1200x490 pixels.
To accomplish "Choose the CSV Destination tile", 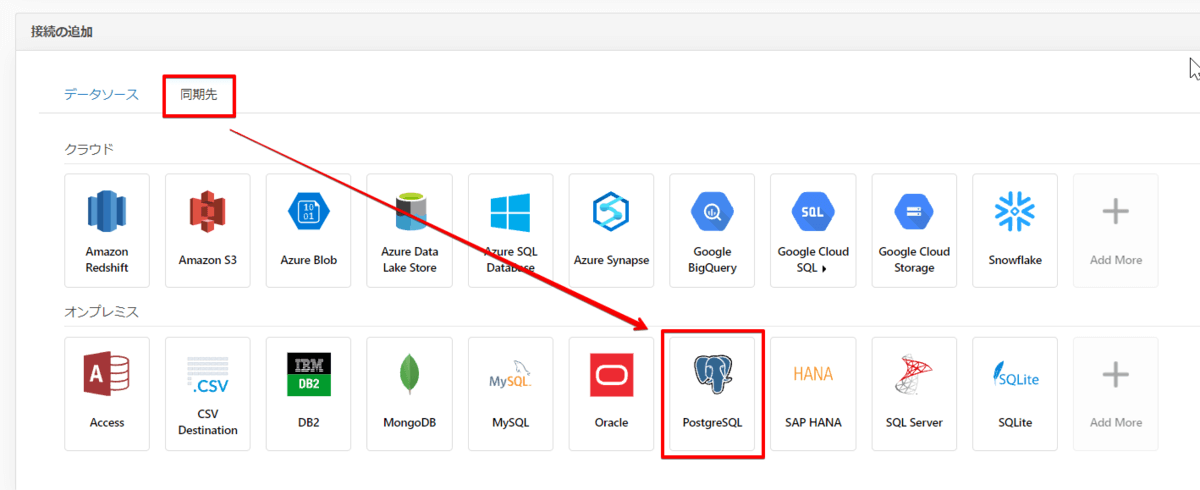I will pyautogui.click(x=208, y=394).
